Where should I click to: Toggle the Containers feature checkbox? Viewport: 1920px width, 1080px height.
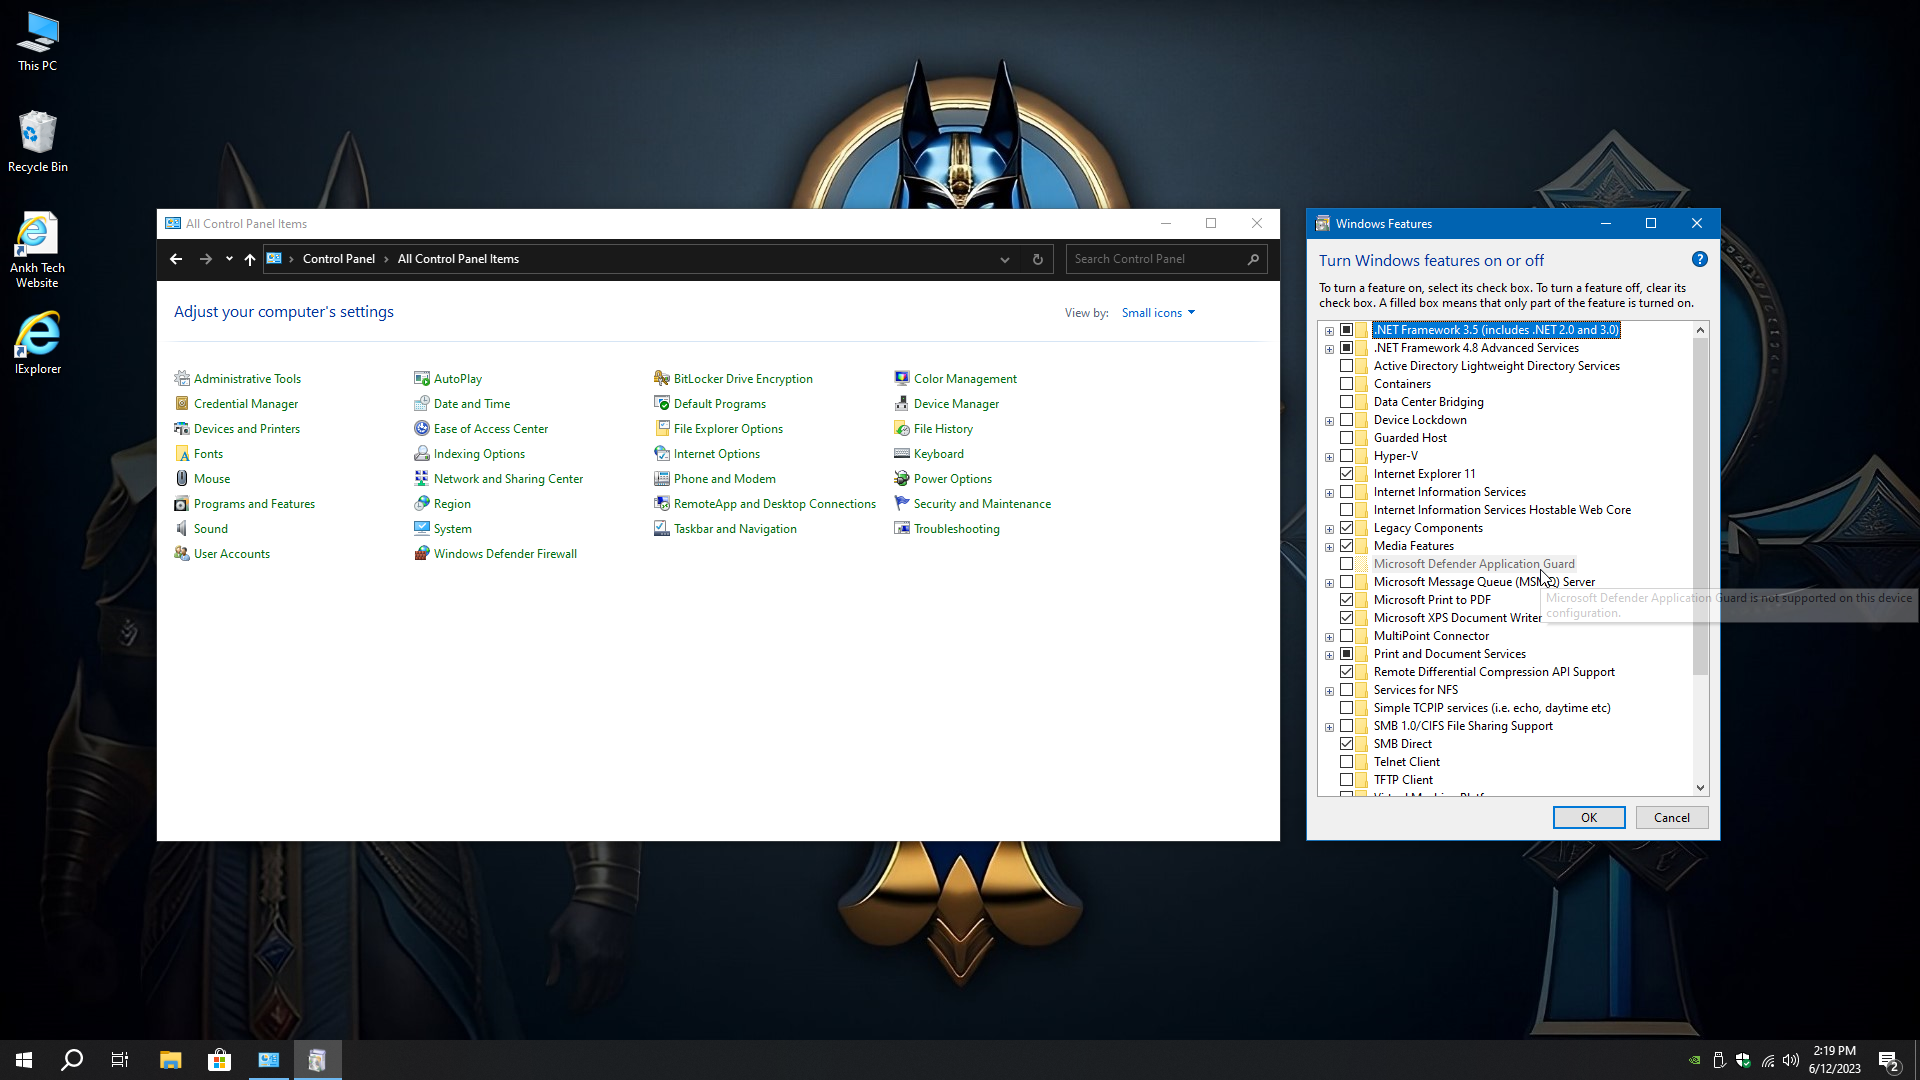(x=1346, y=384)
